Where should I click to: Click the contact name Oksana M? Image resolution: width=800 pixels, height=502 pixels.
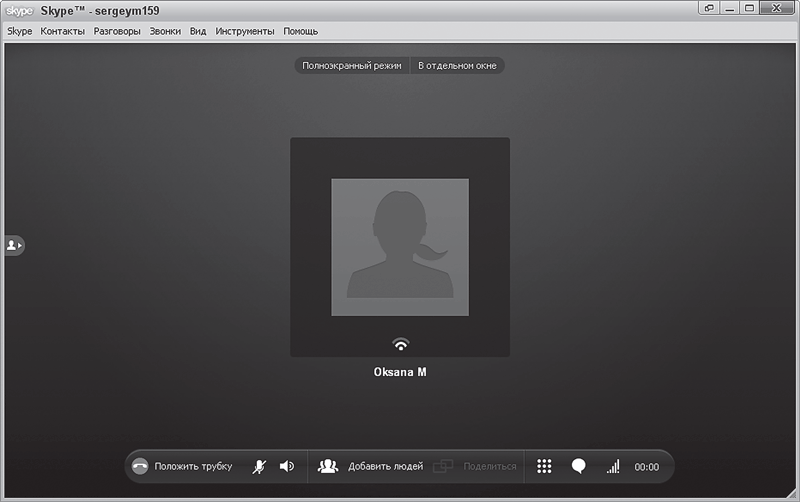(400, 372)
